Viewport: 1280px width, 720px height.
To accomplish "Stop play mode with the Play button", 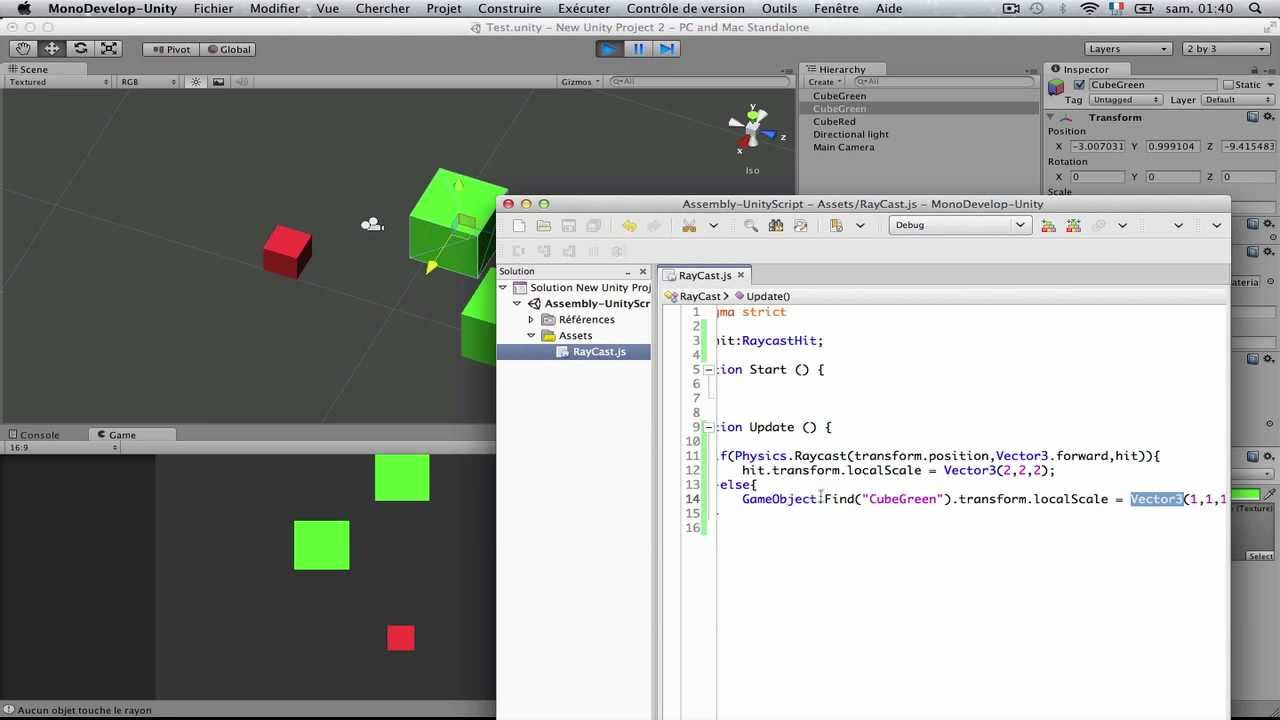I will click(609, 49).
